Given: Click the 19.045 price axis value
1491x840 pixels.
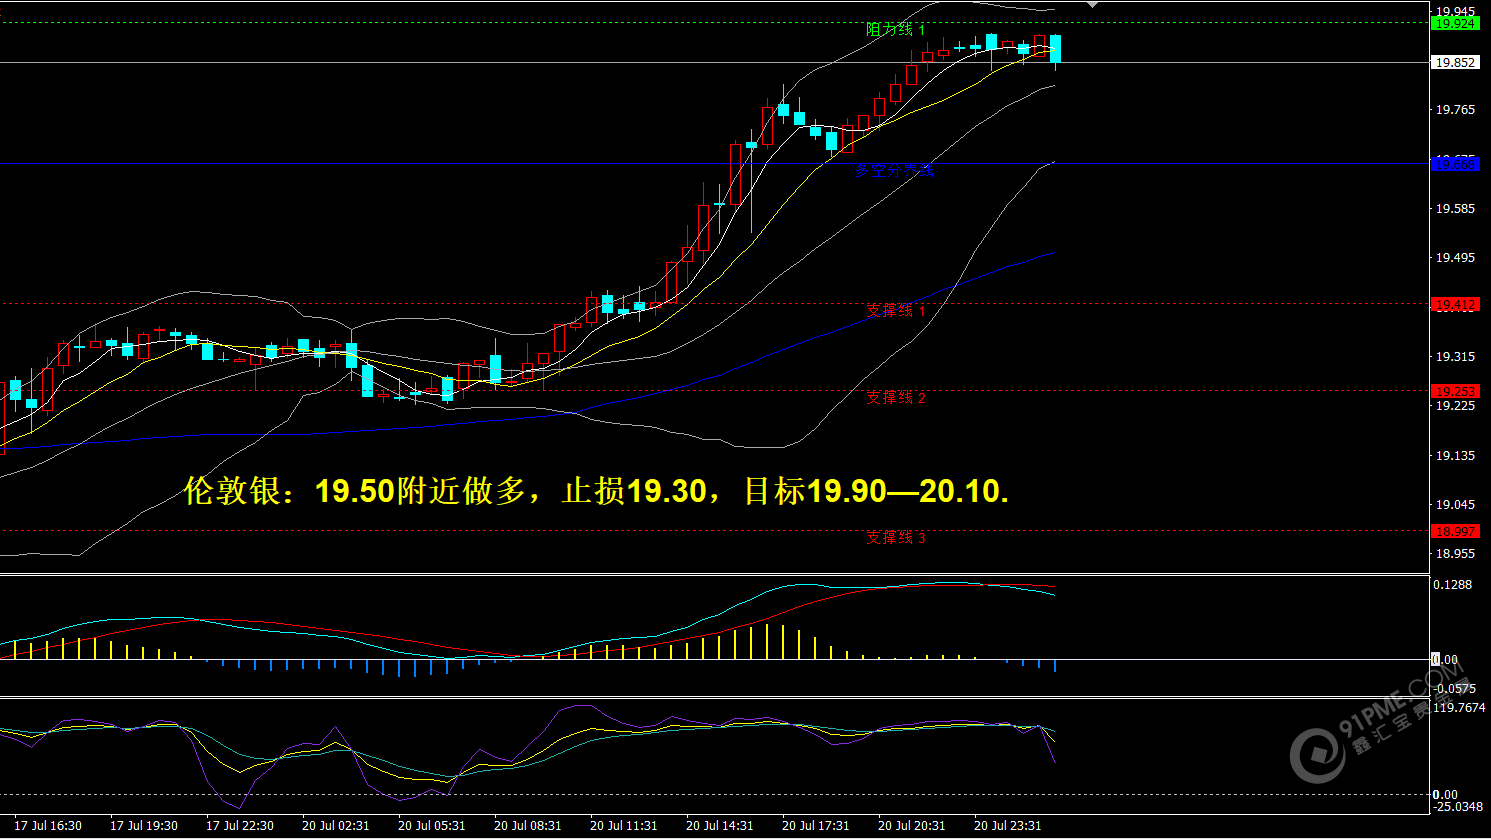Looking at the screenshot, I should pyautogui.click(x=1455, y=505).
